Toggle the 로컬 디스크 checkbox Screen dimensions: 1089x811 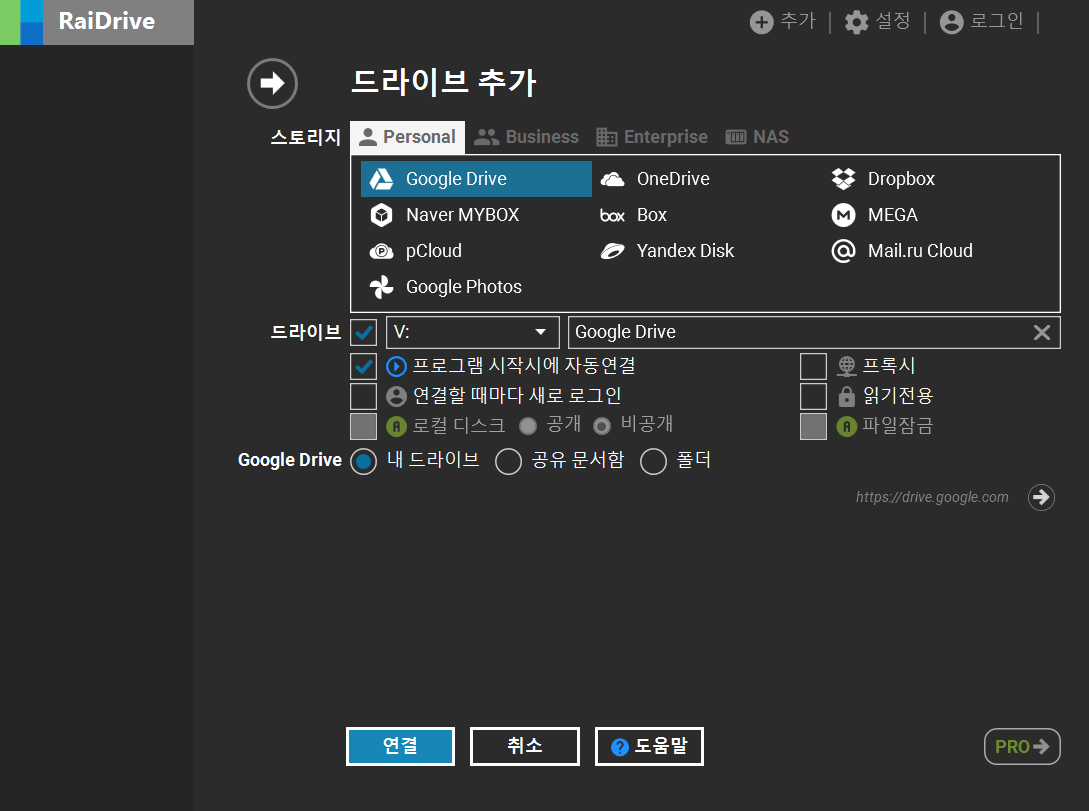coord(363,426)
